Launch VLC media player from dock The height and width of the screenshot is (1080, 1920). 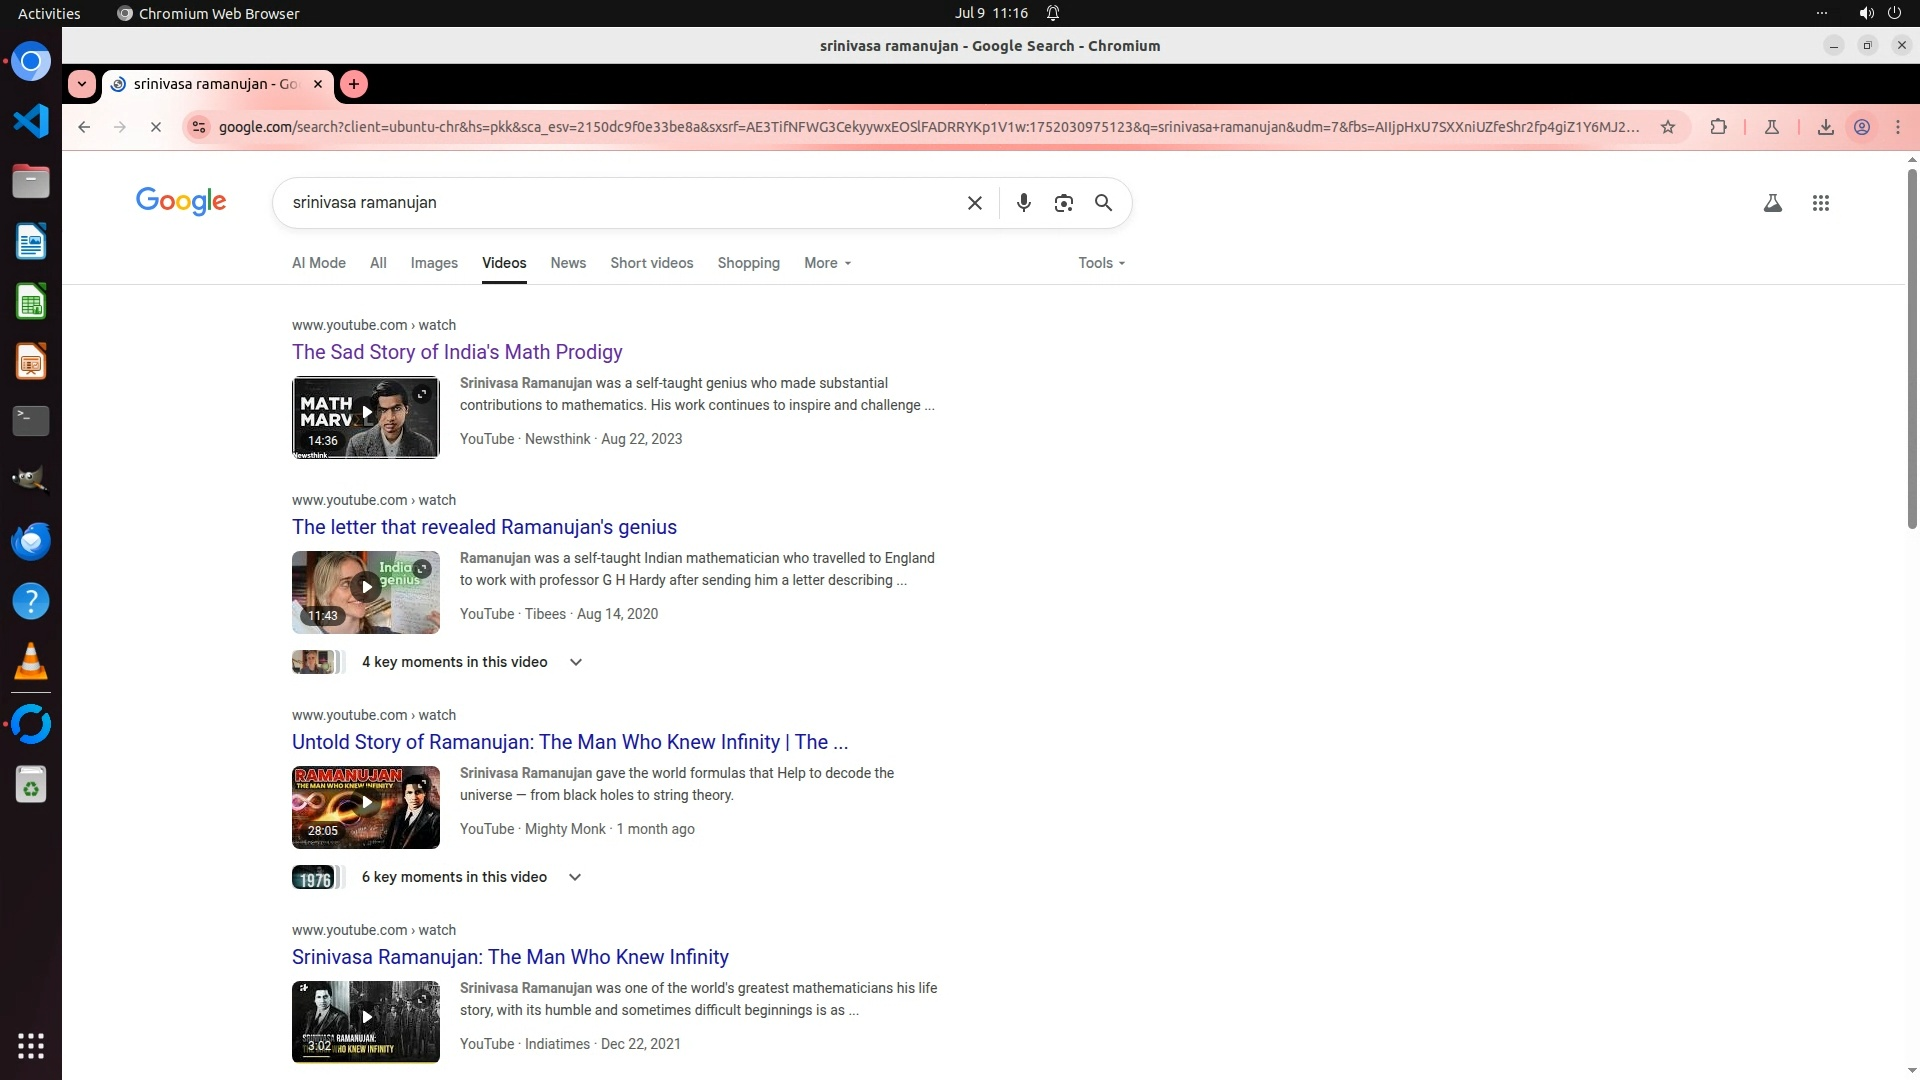point(30,661)
